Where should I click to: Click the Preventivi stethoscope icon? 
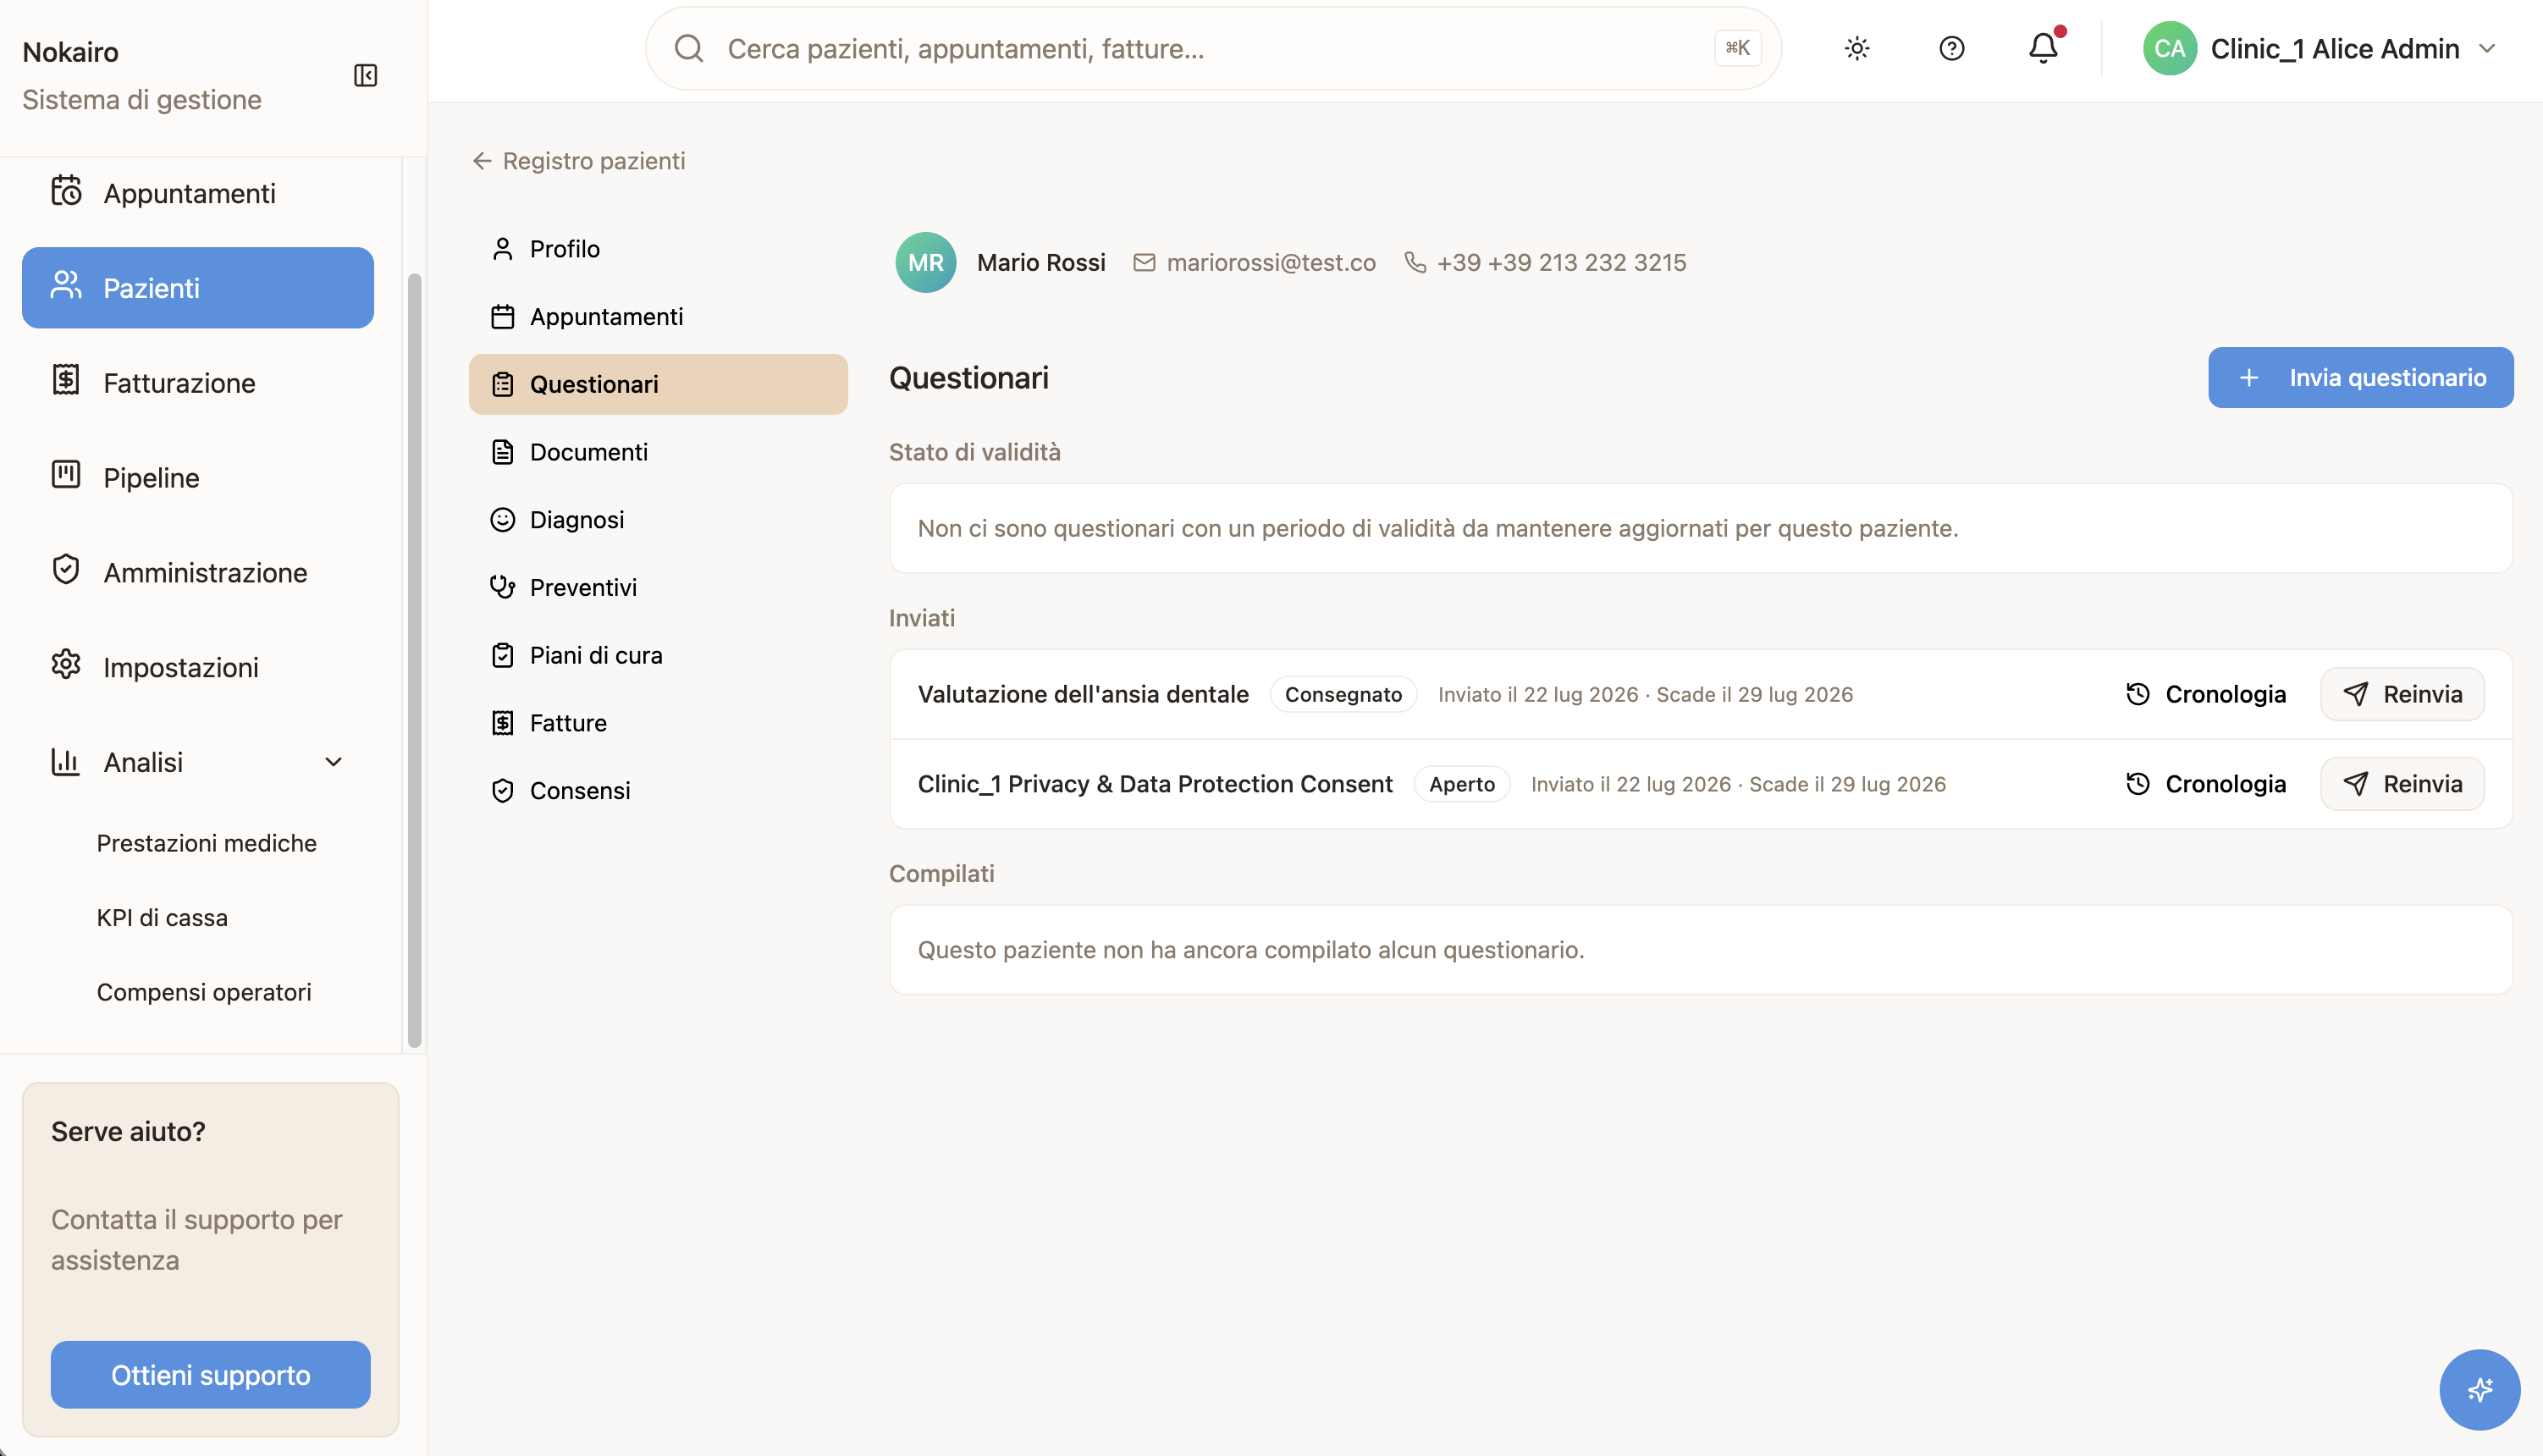[x=503, y=587]
